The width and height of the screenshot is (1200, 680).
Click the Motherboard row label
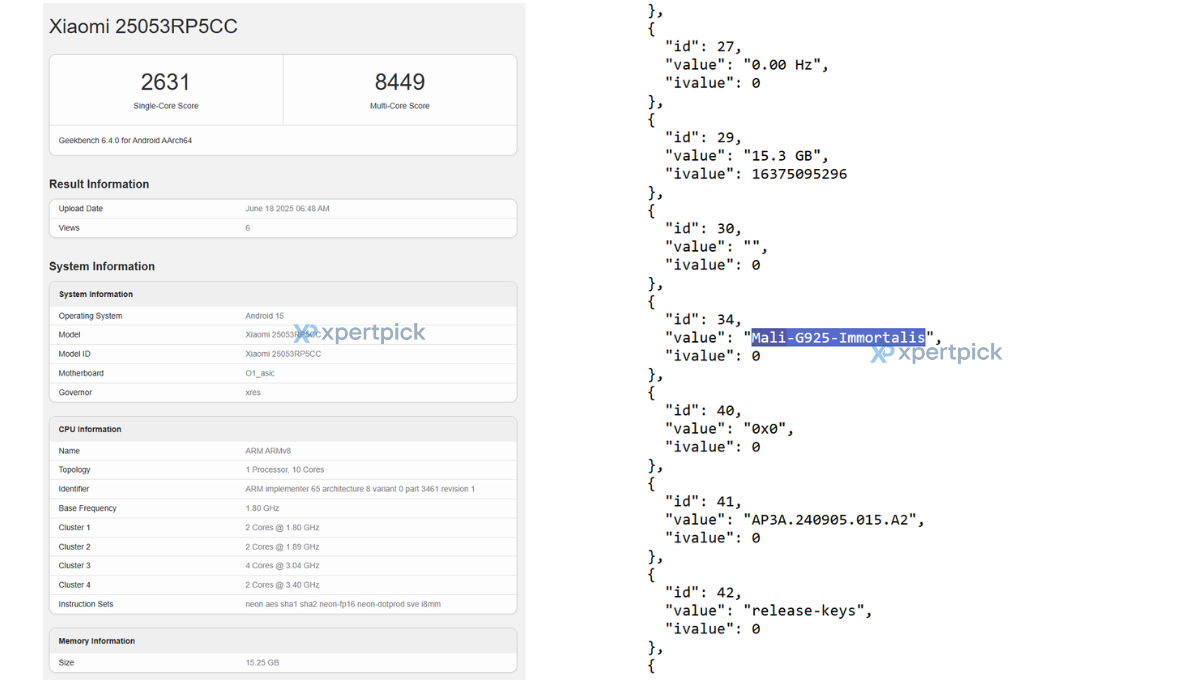click(x=81, y=373)
